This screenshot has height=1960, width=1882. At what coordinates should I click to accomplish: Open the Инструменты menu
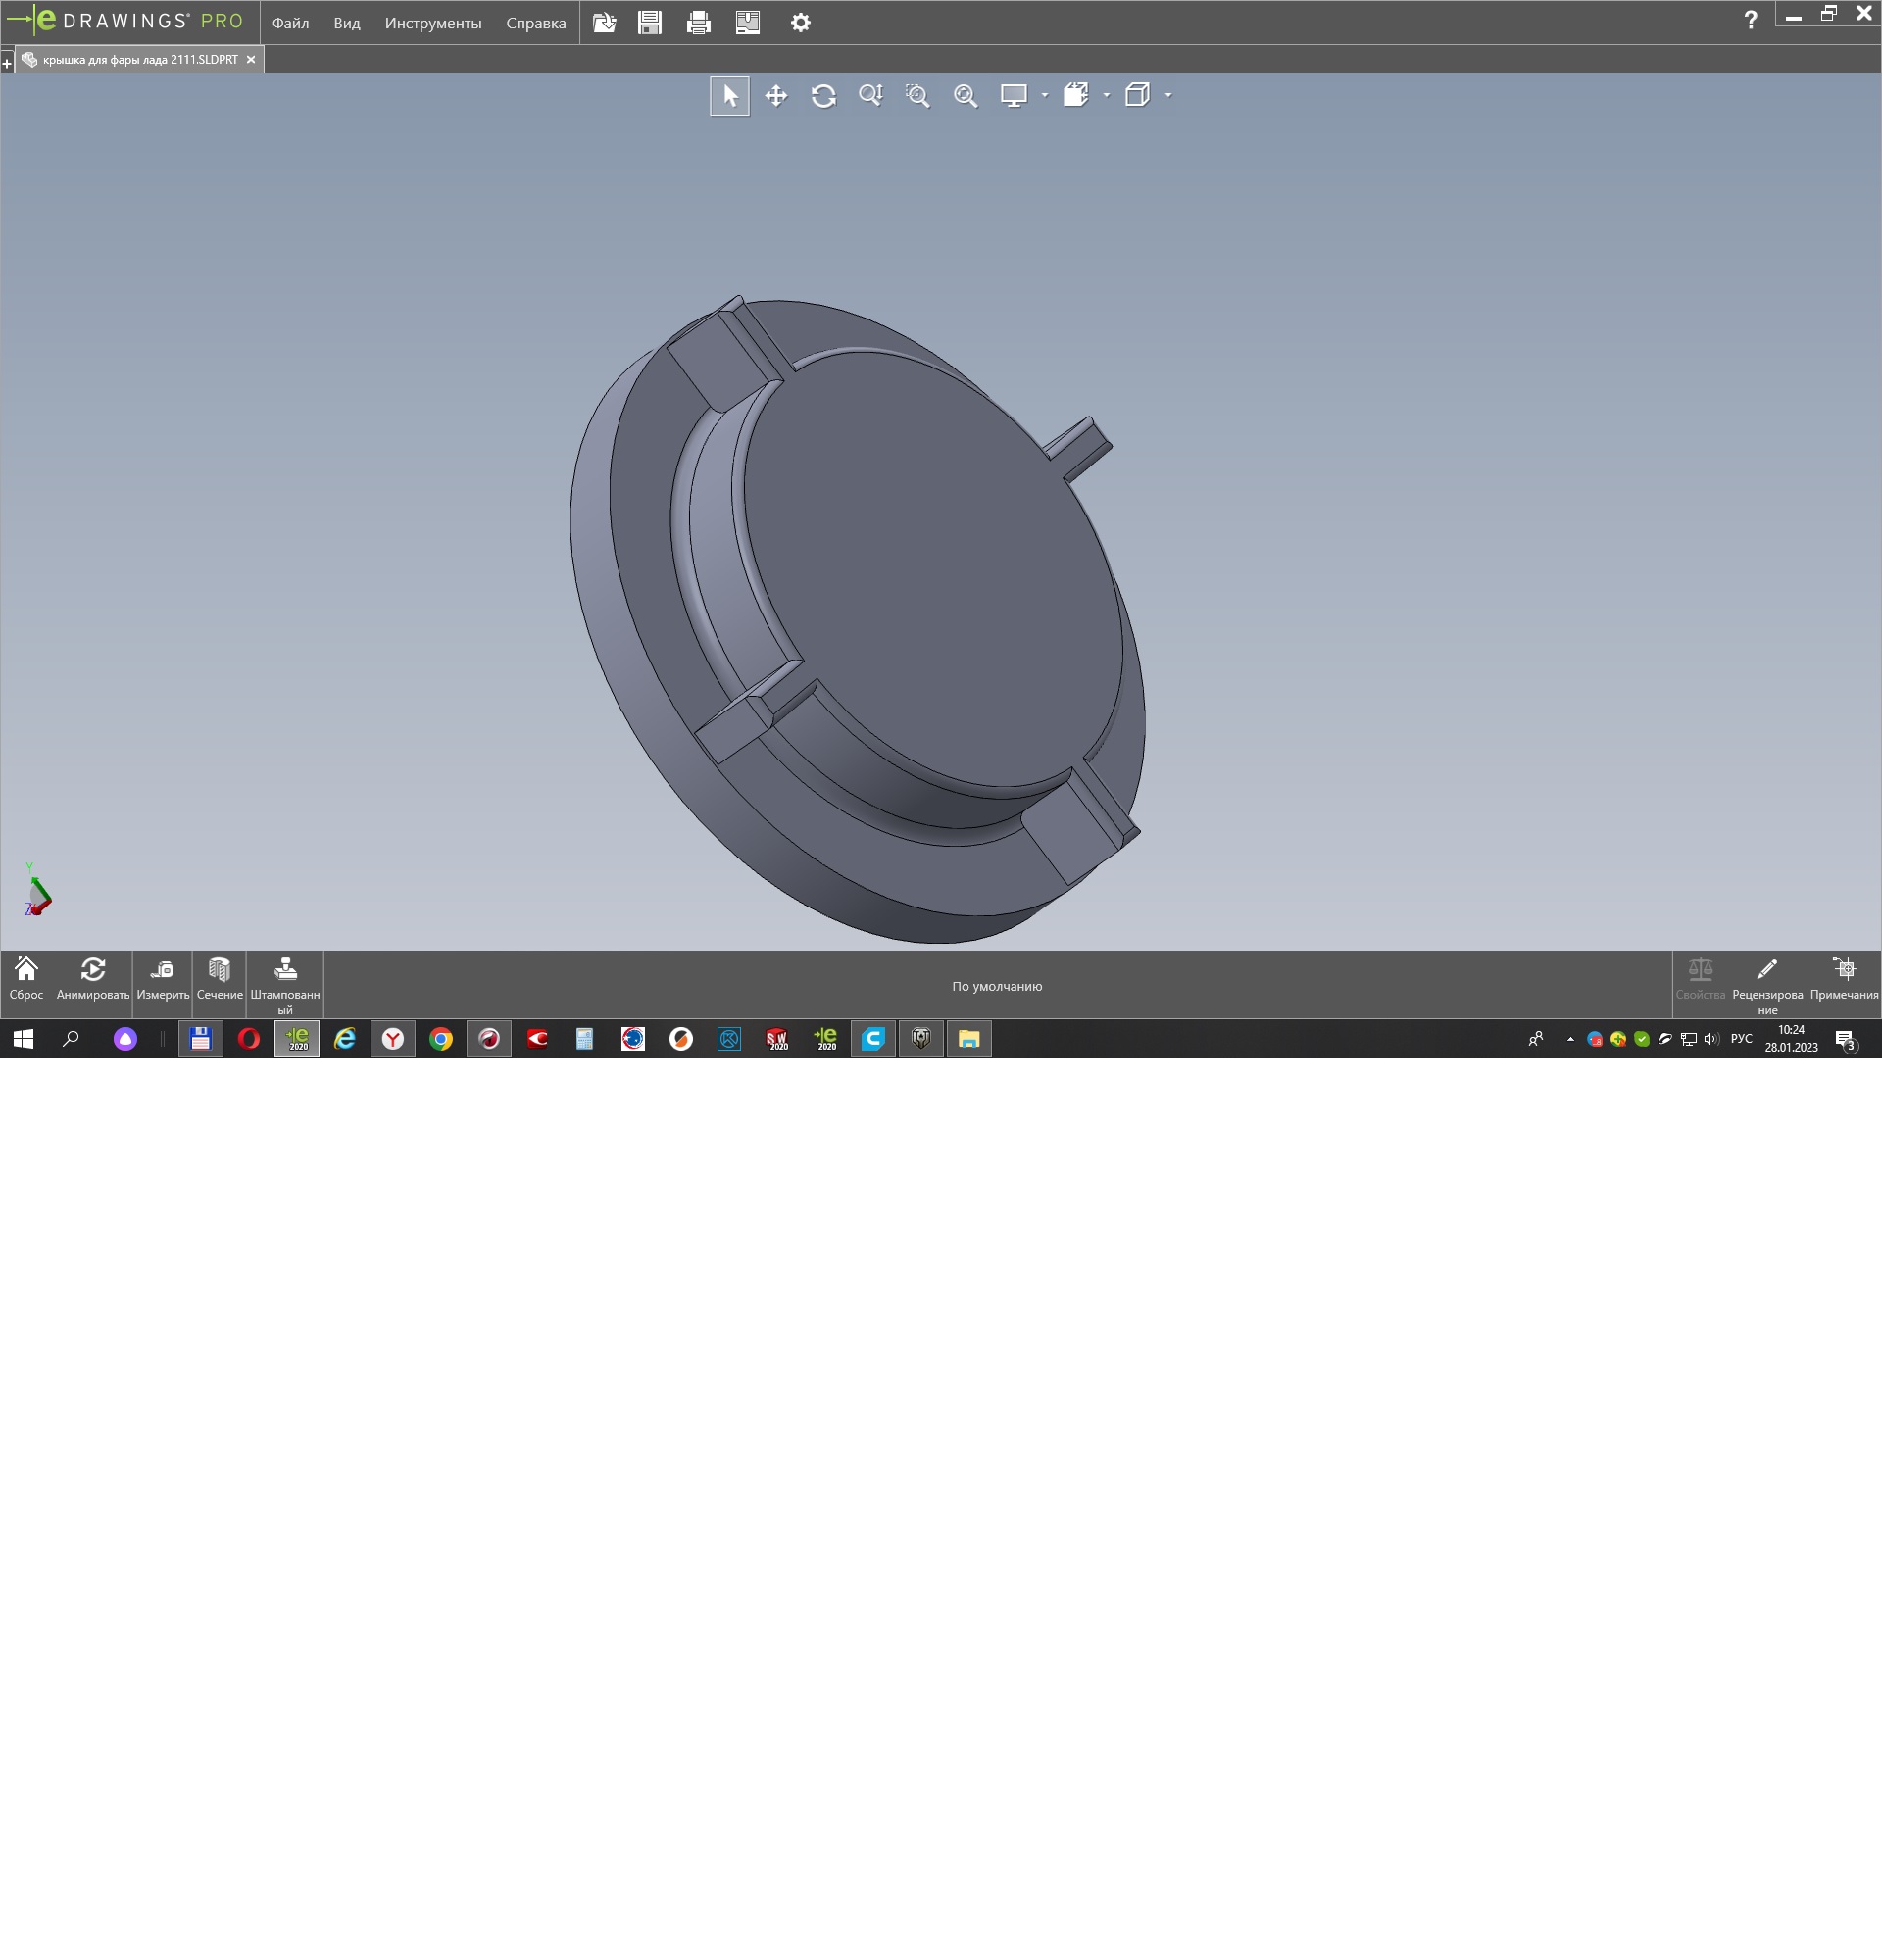pyautogui.click(x=433, y=23)
